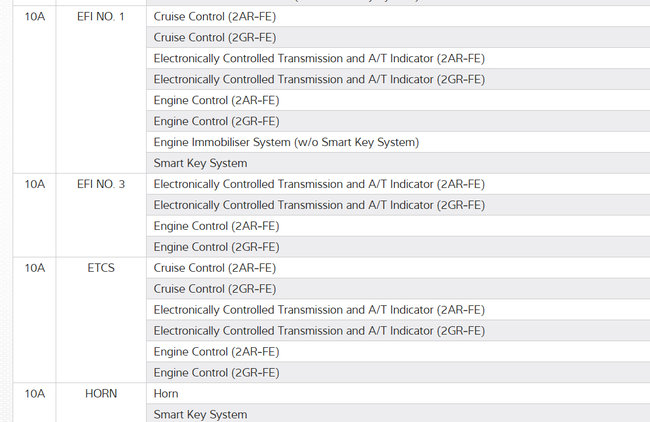Select Engine Control (2AR-FE) under EFI NO. 3

coord(216,226)
